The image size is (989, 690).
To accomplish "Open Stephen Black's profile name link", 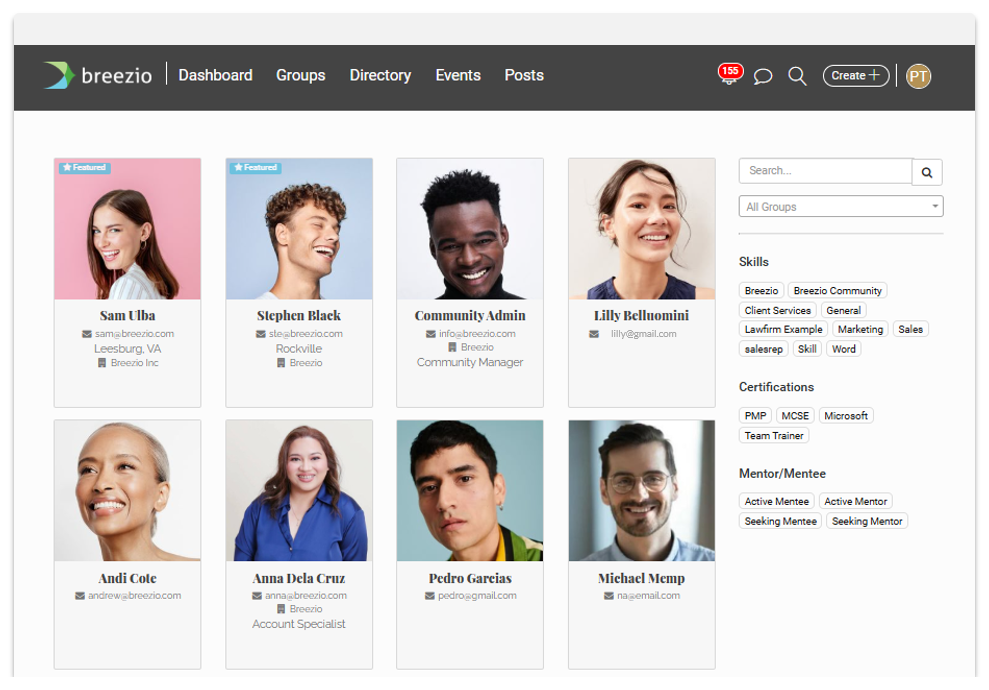I will [x=299, y=316].
